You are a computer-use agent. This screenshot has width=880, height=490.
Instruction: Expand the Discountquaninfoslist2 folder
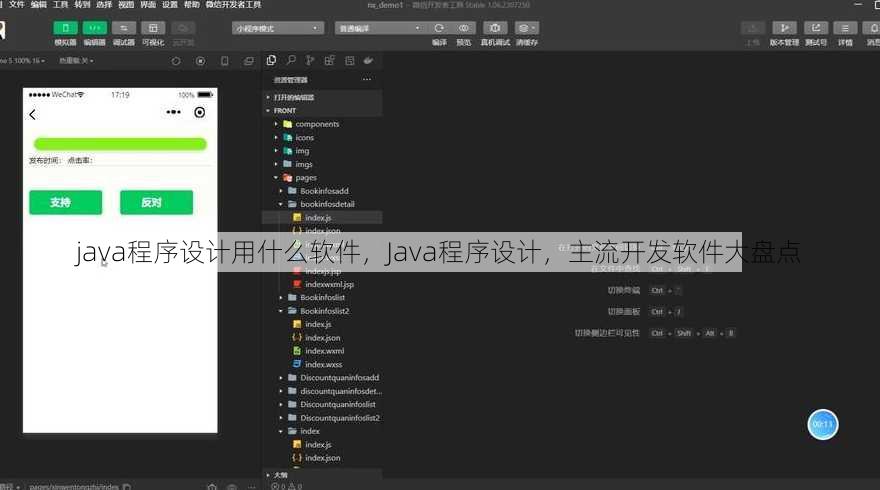(x=322, y=418)
